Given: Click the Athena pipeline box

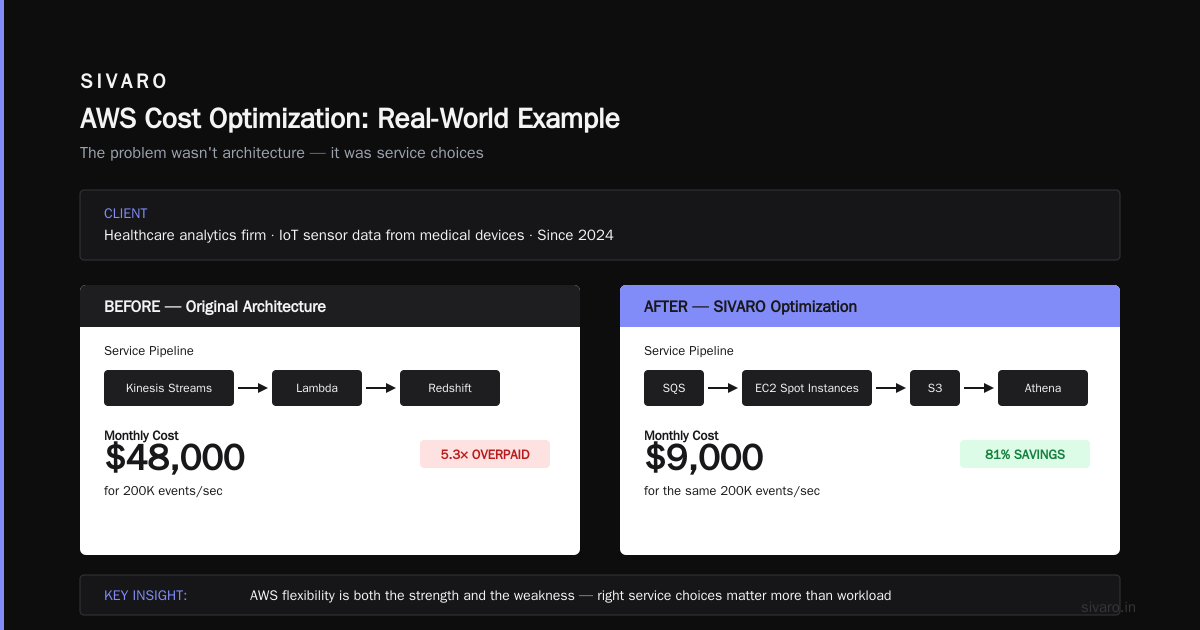Looking at the screenshot, I should (x=1043, y=388).
